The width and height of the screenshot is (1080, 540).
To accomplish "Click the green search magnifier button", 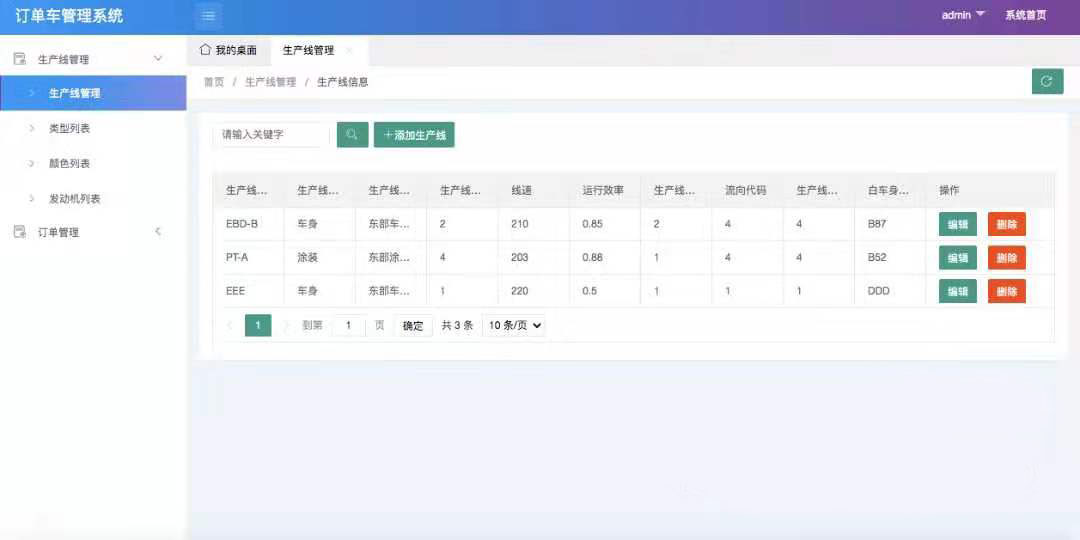I will [x=352, y=135].
